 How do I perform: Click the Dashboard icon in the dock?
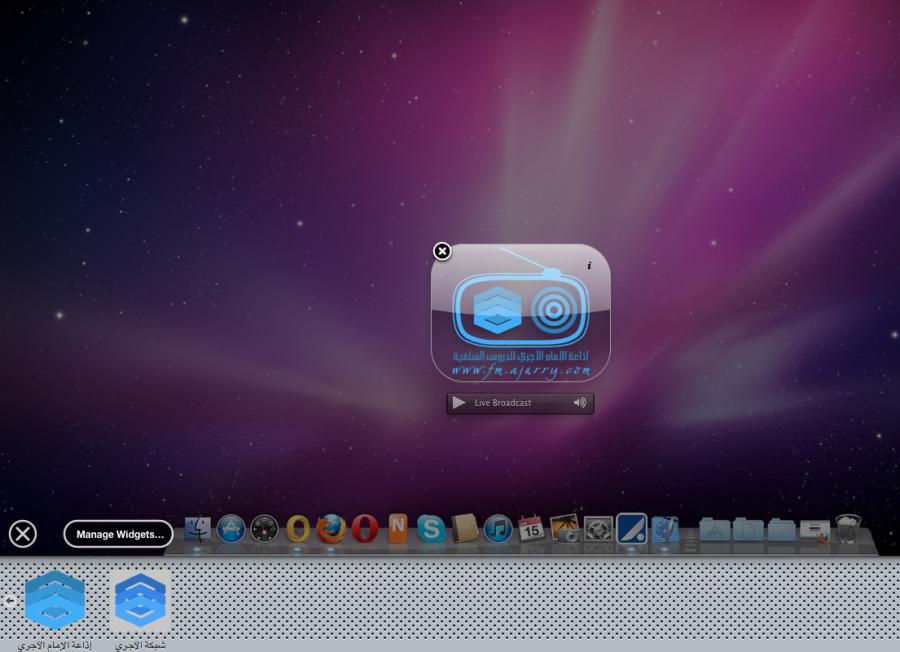[264, 528]
